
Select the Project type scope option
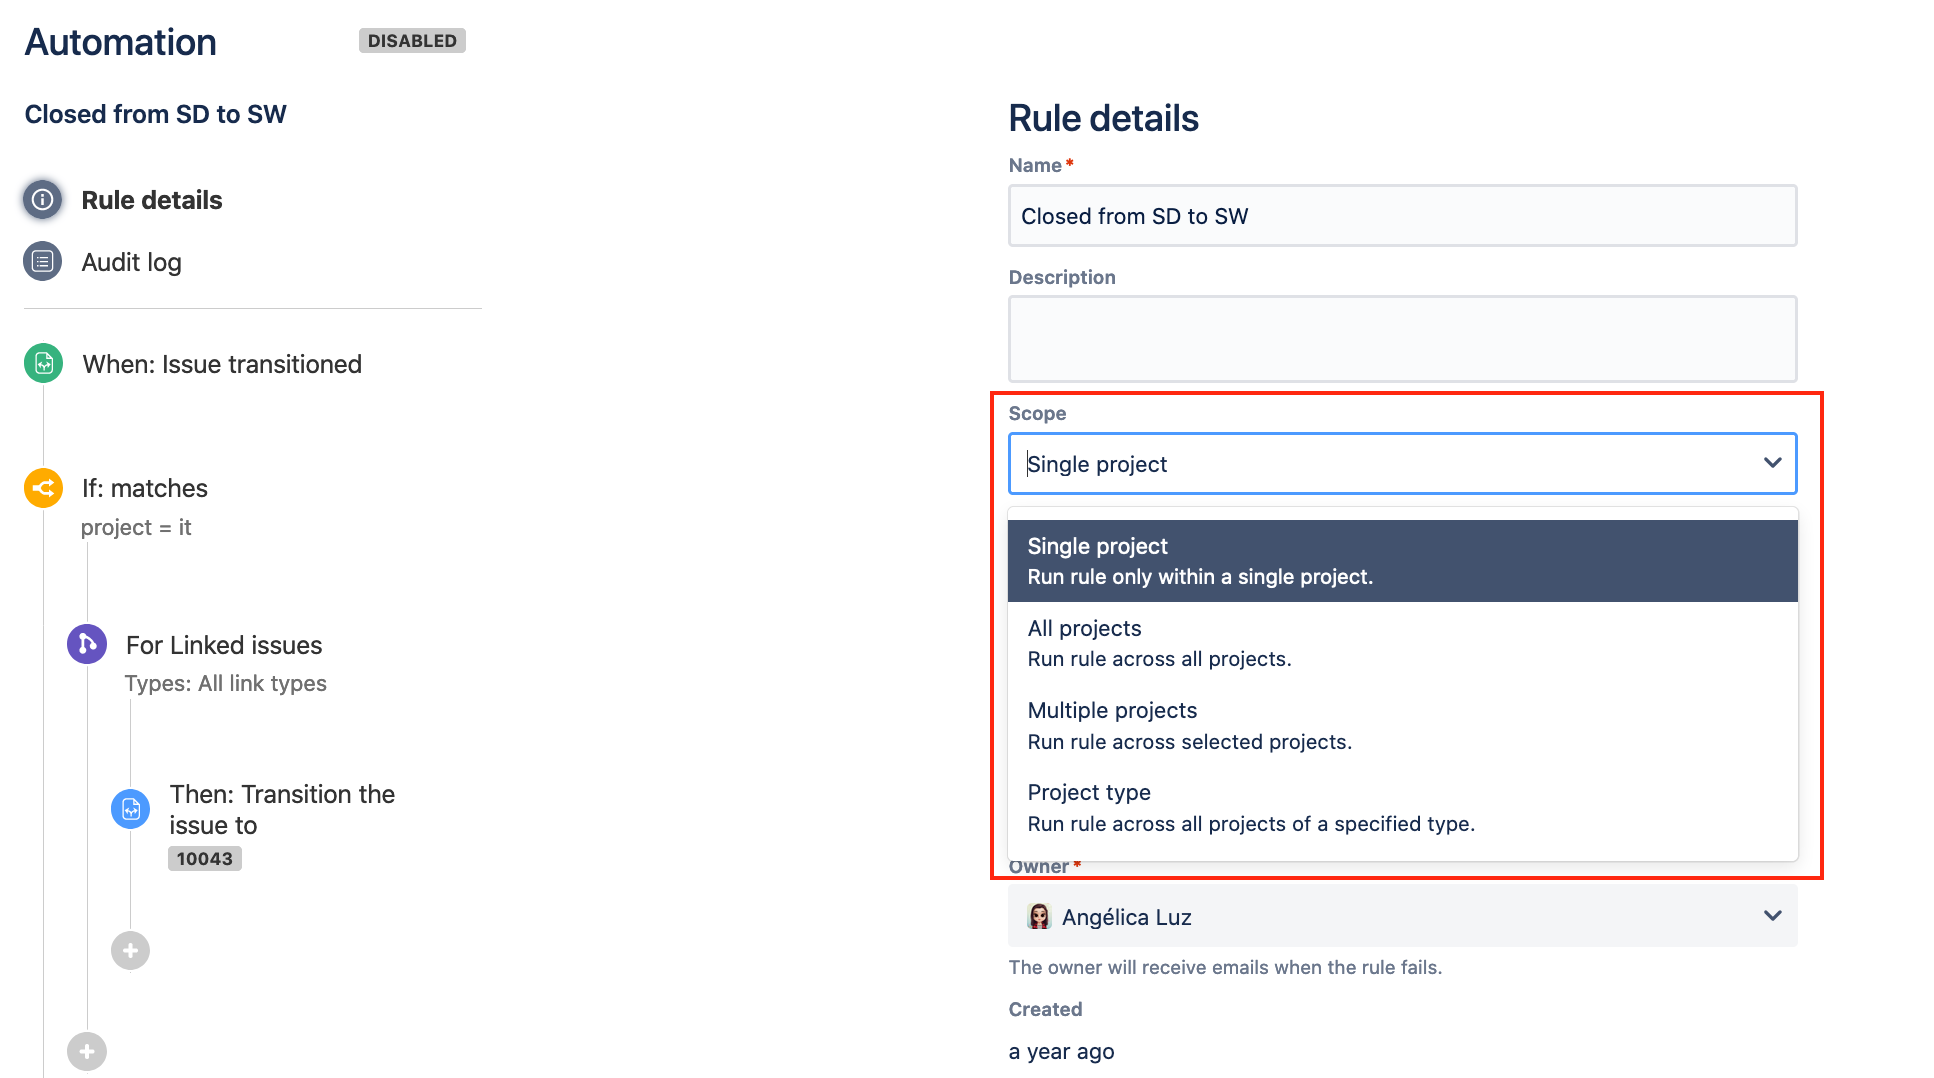click(1402, 807)
